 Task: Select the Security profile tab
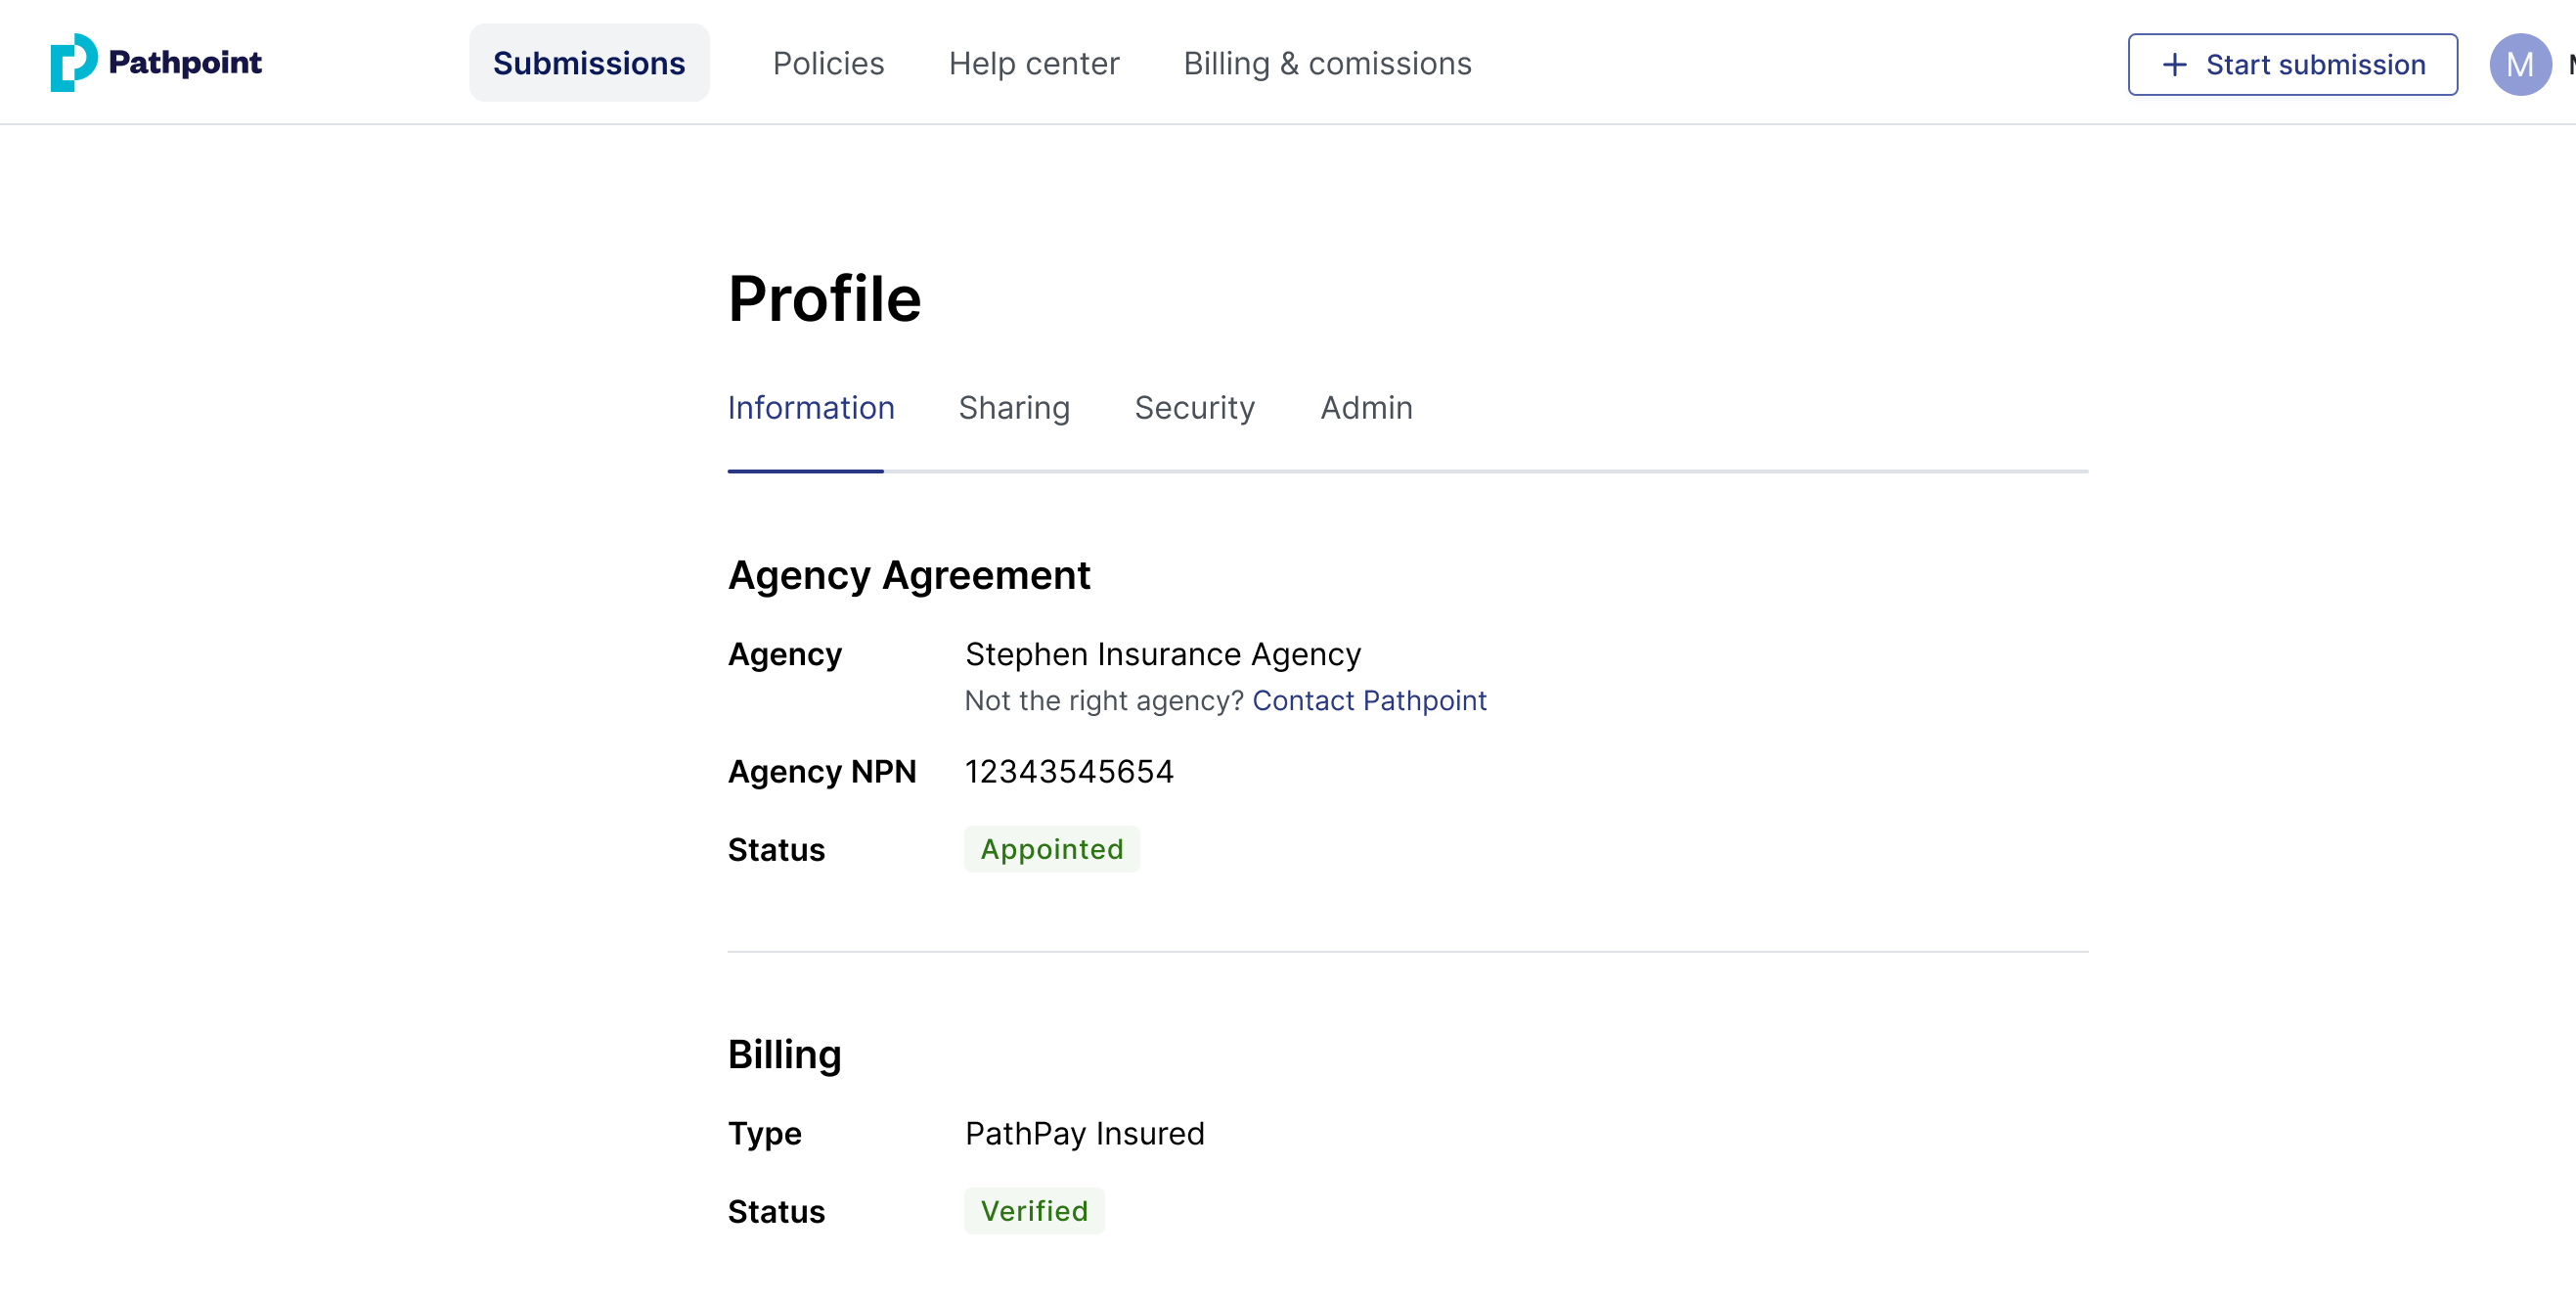[x=1194, y=407]
